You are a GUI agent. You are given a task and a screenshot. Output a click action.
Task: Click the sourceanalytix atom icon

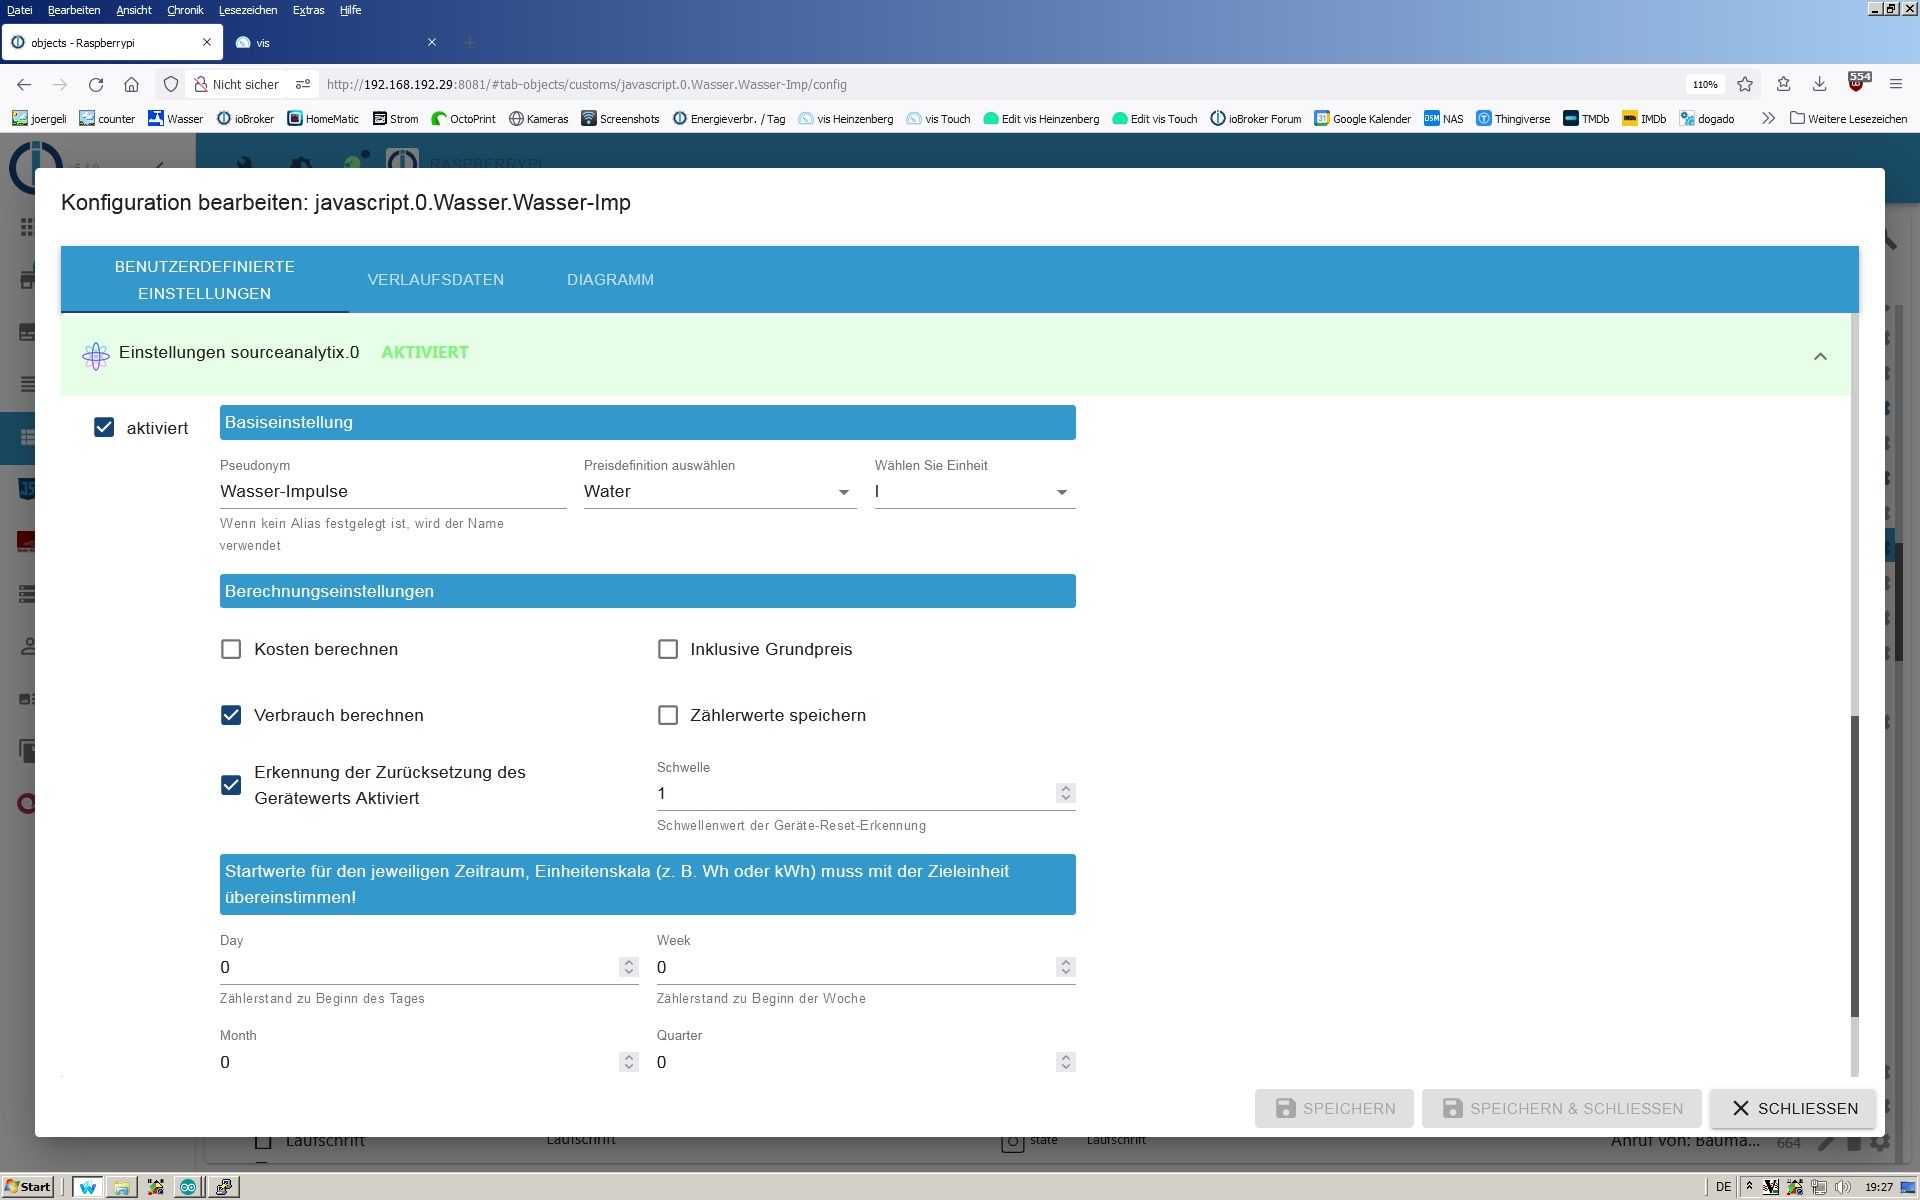[x=96, y=355]
